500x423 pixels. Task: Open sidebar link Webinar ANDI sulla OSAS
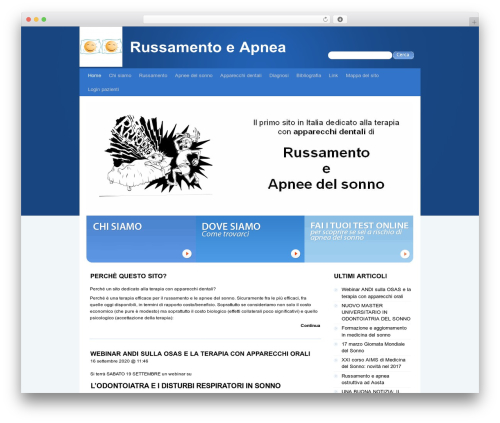click(376, 293)
